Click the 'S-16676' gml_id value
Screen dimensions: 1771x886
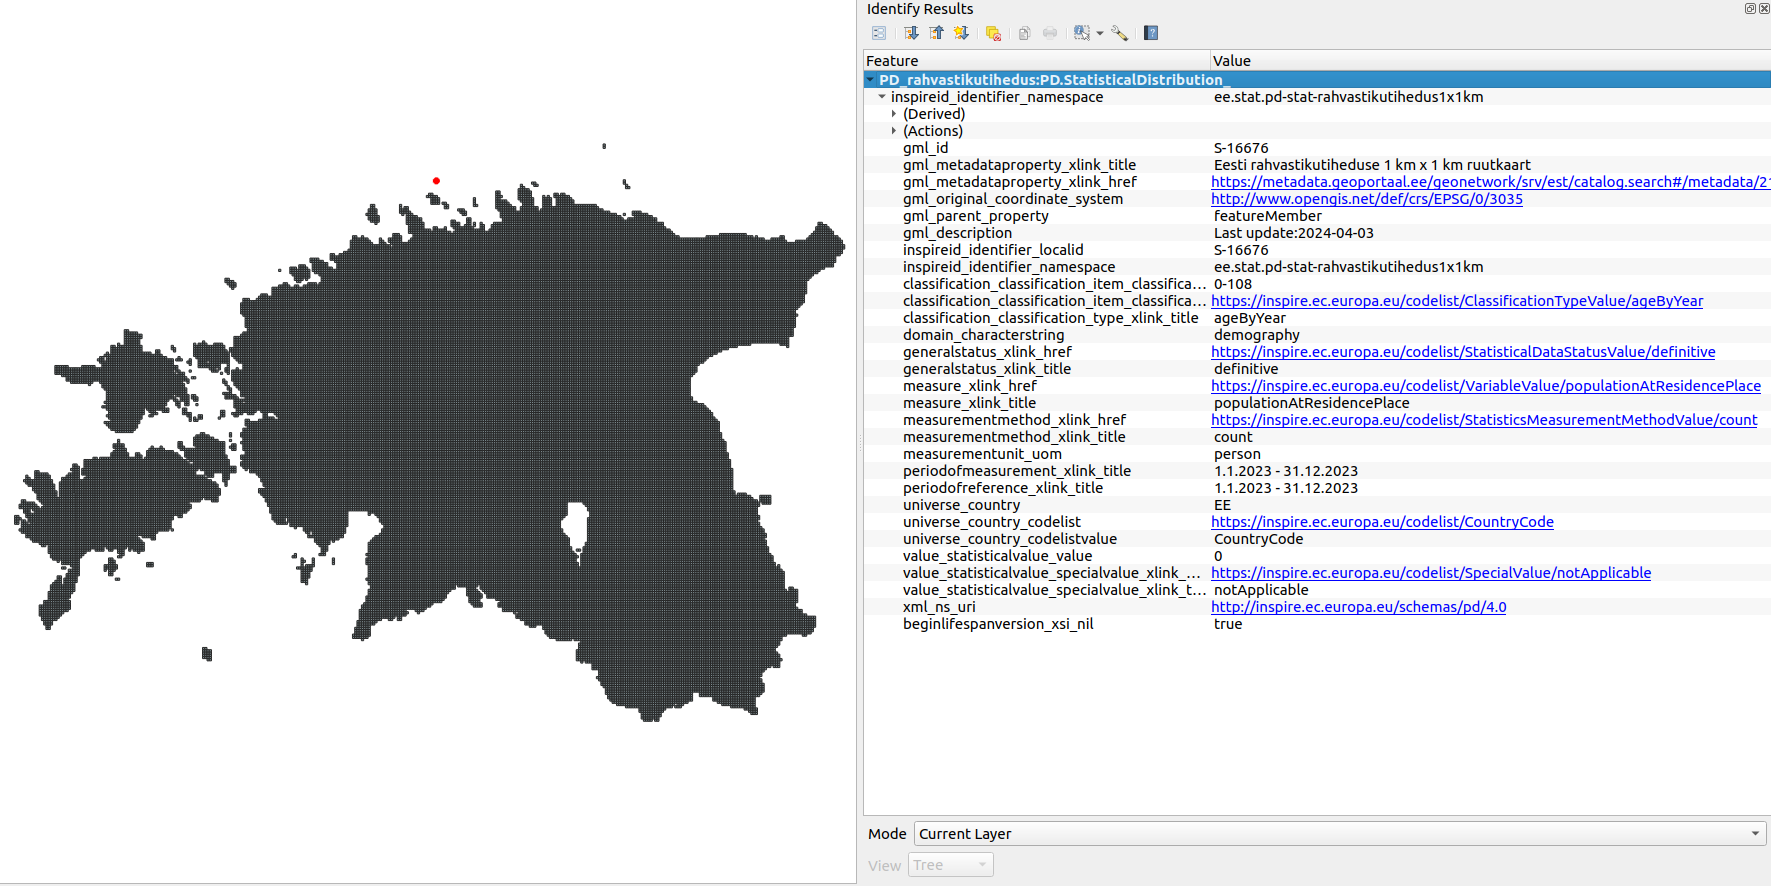click(x=1241, y=148)
